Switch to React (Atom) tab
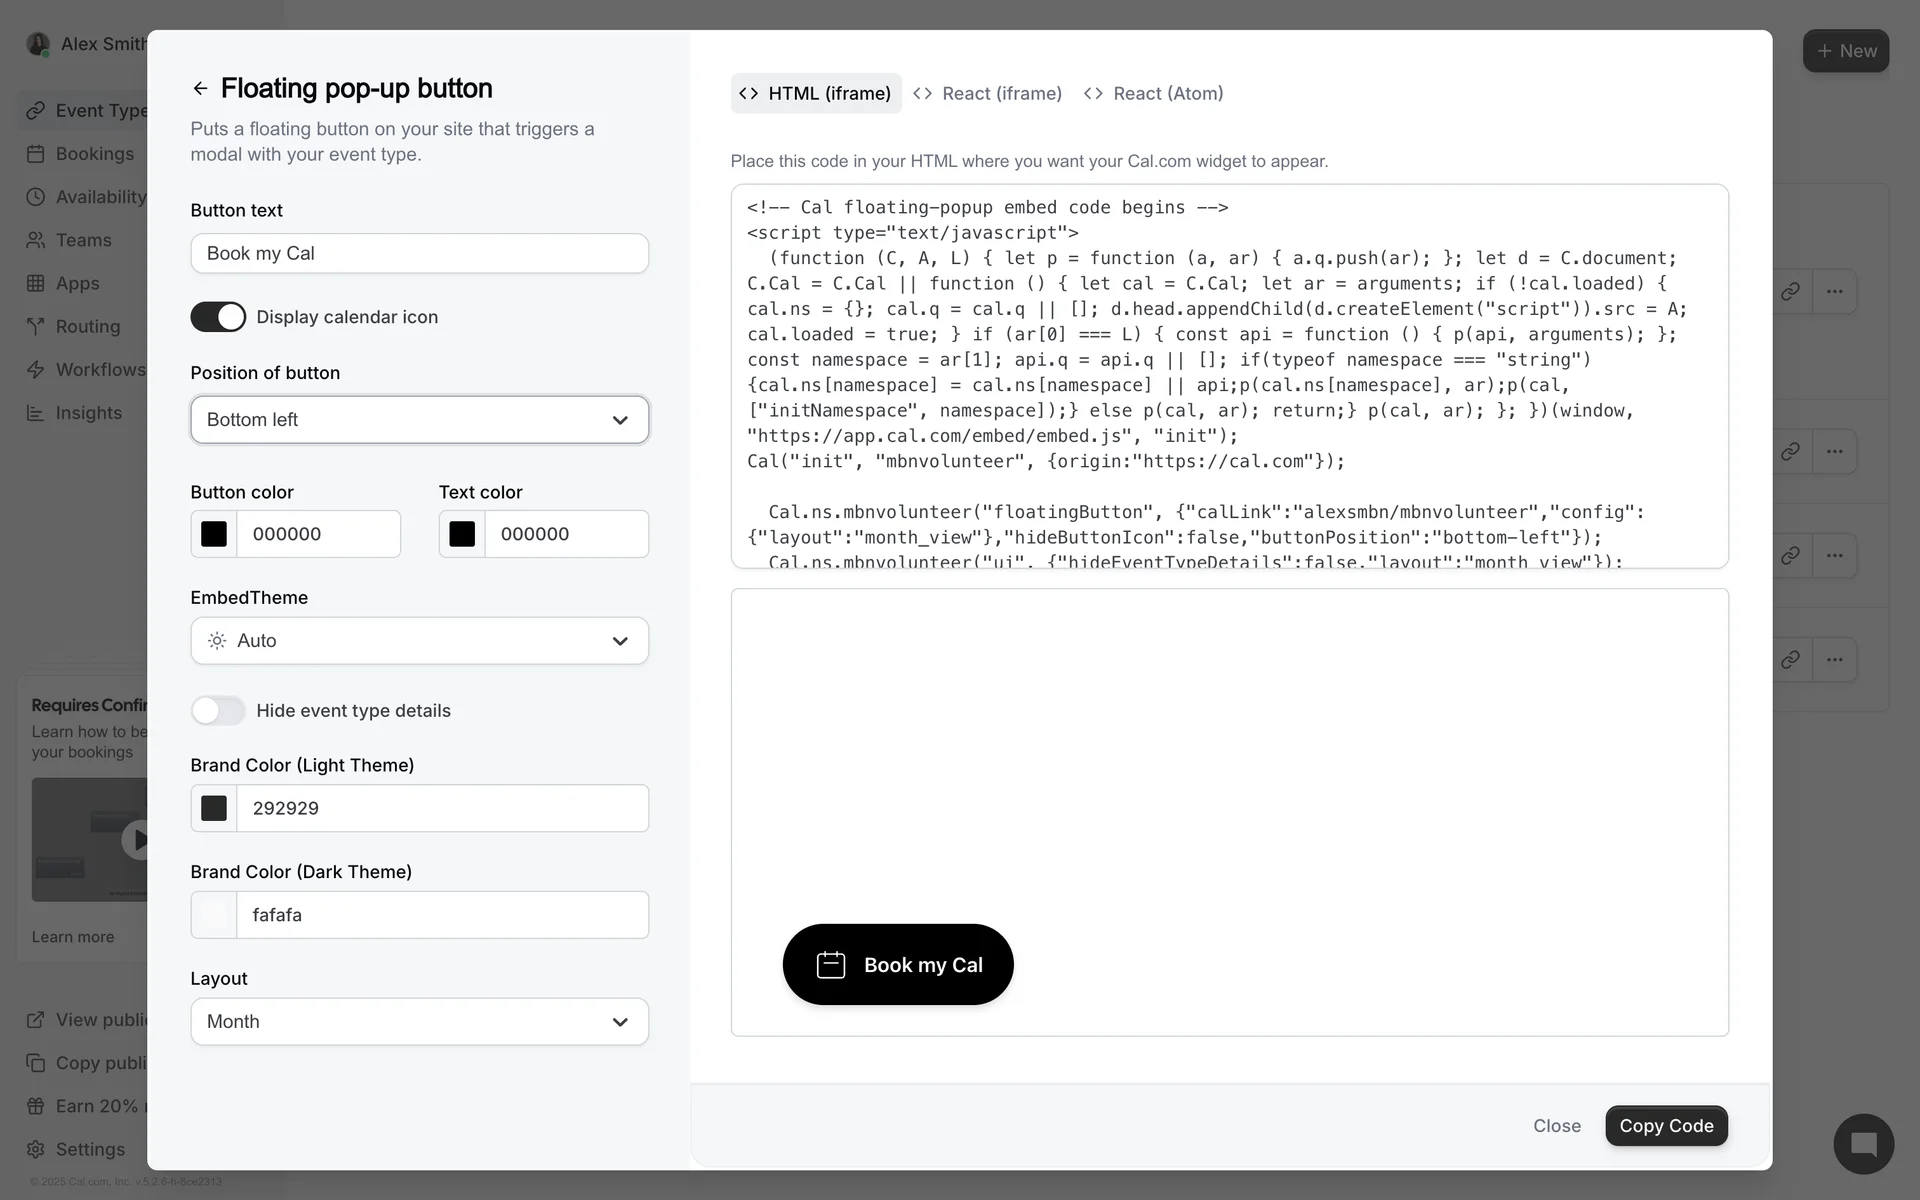This screenshot has height=1200, width=1920. (x=1153, y=93)
